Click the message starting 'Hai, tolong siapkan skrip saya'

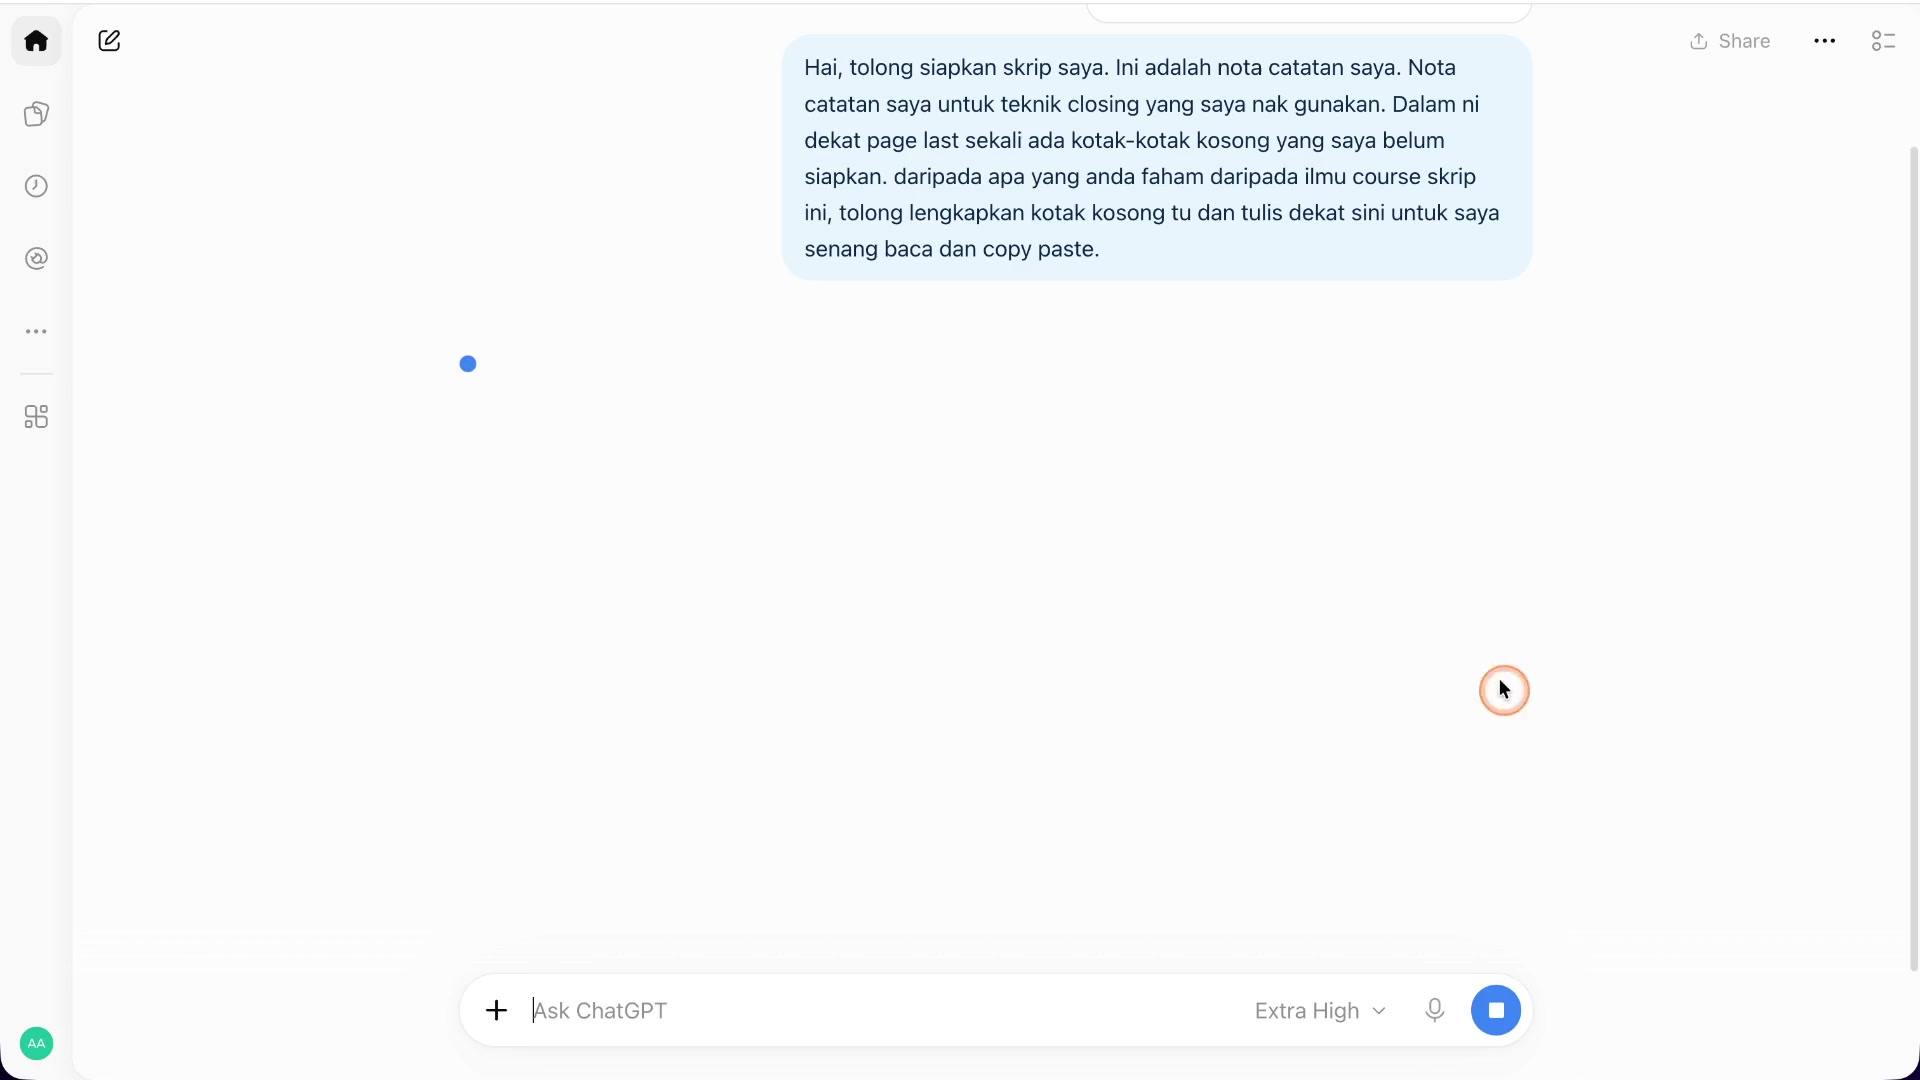[x=1156, y=158]
